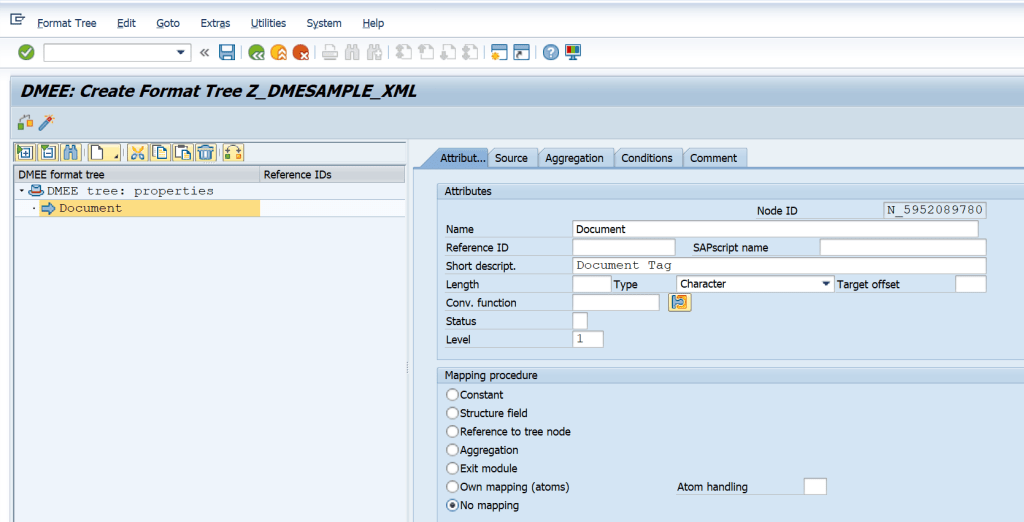Delete the node with trash icon
Image resolution: width=1024 pixels, height=522 pixels.
(x=206, y=153)
